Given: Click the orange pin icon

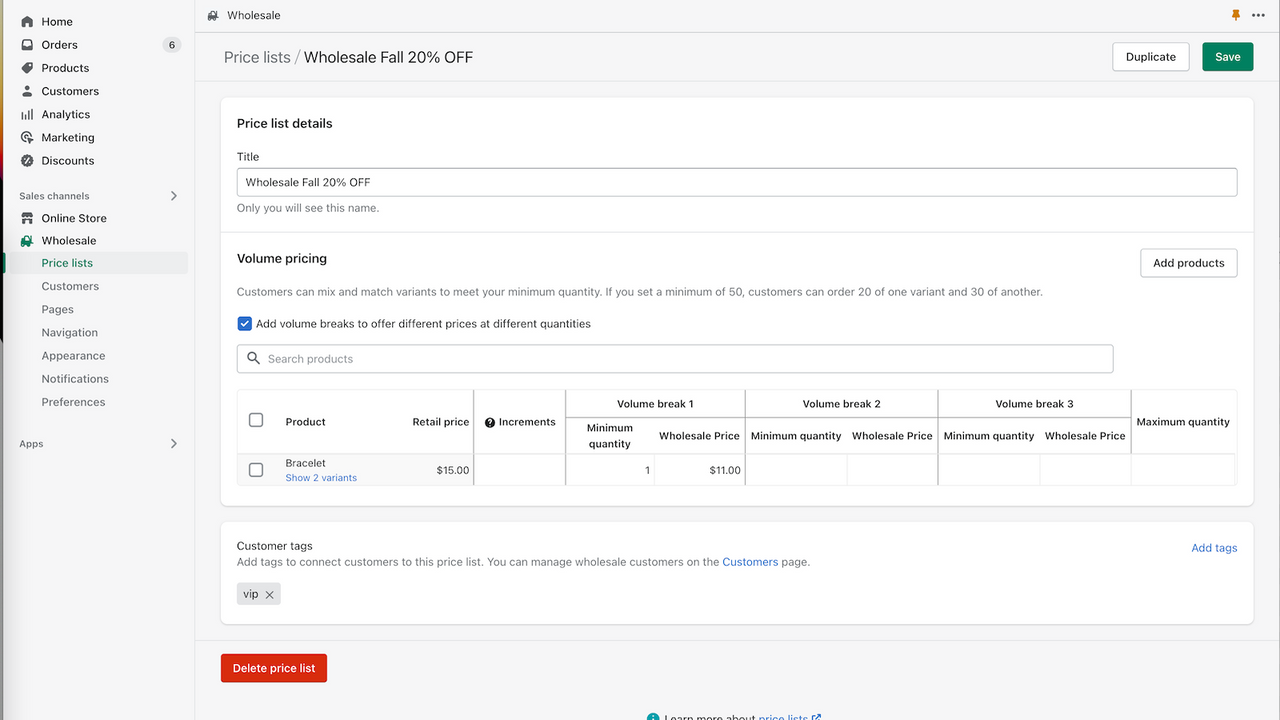Looking at the screenshot, I should point(1236,15).
